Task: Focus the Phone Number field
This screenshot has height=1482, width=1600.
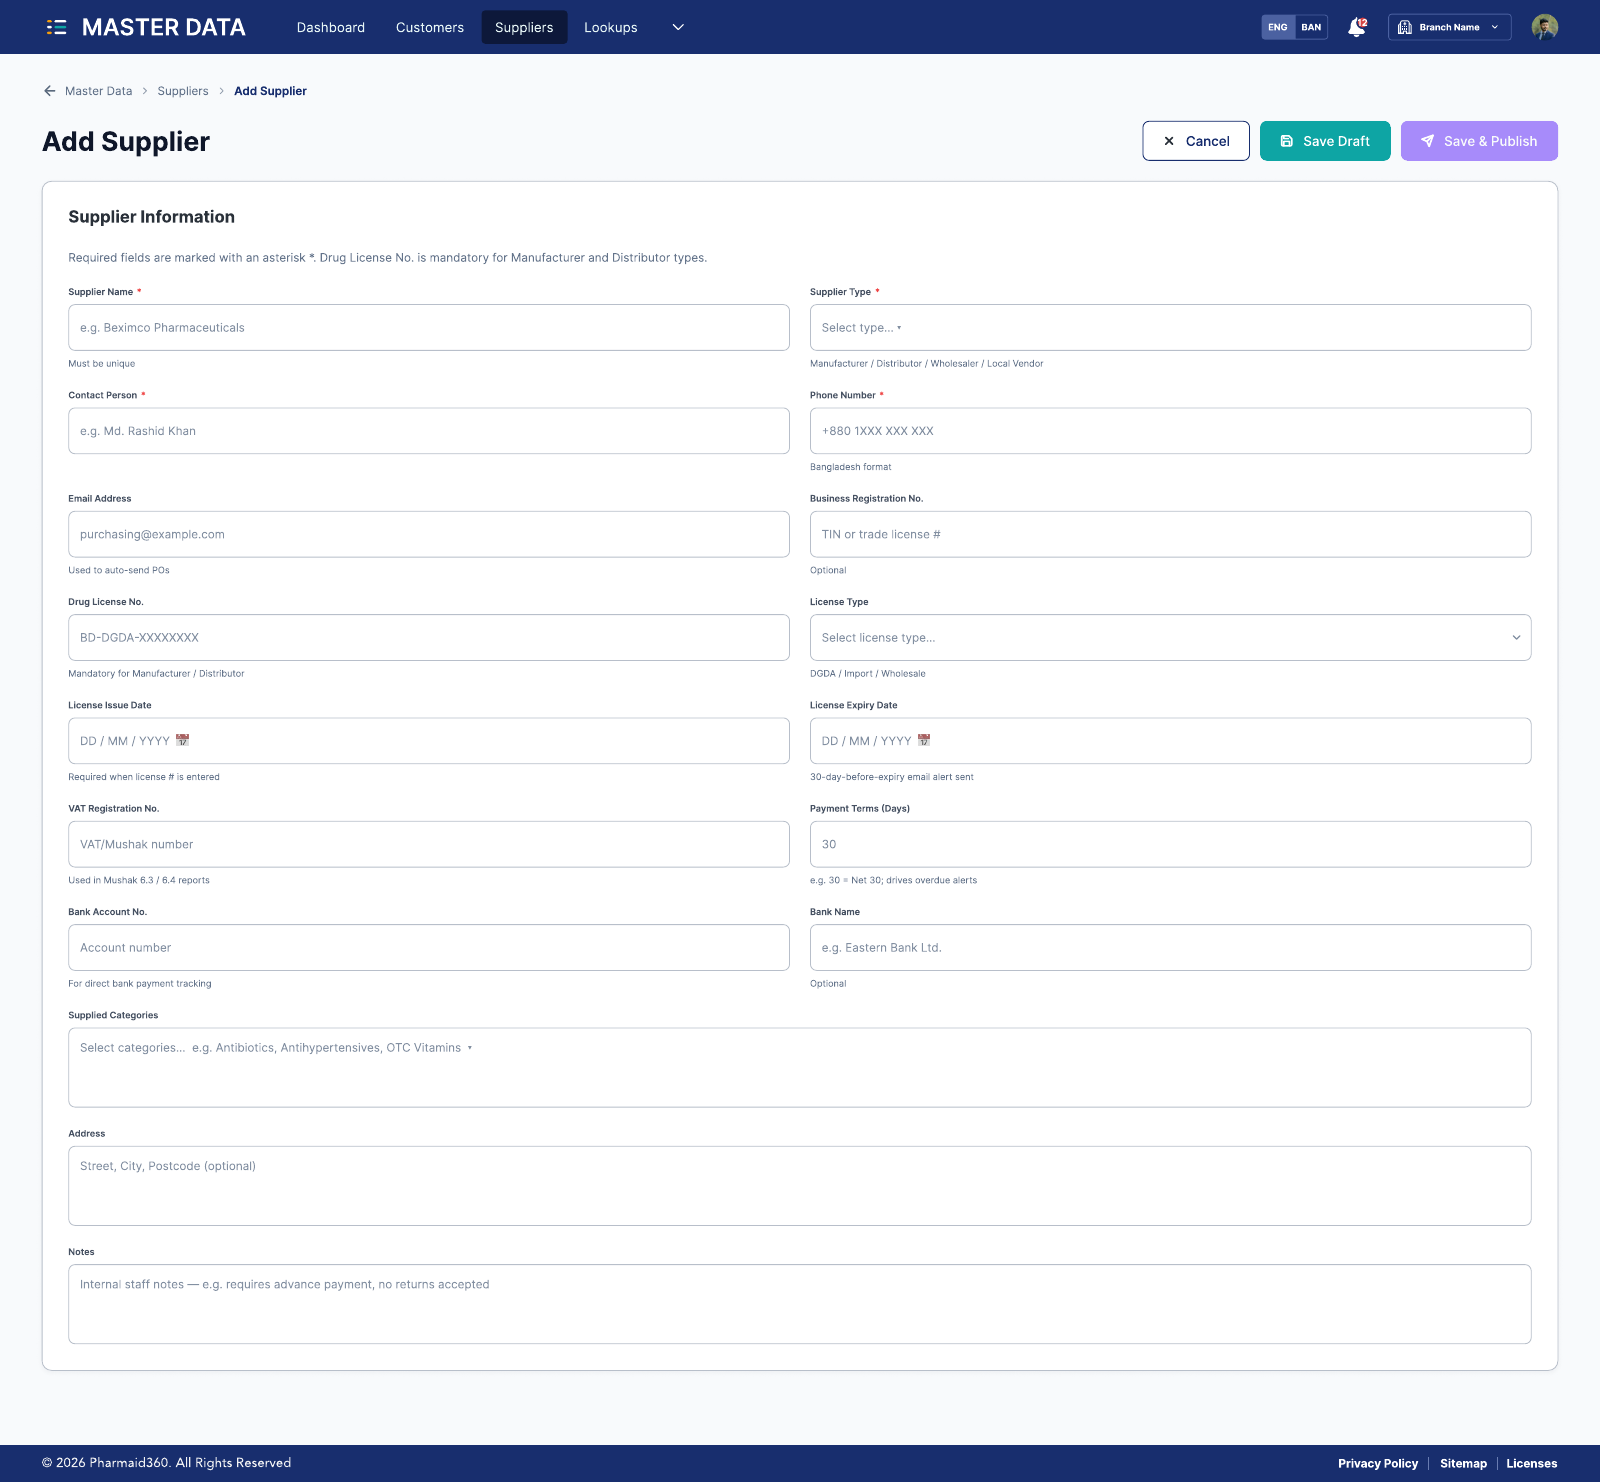Action: pyautogui.click(x=1170, y=431)
